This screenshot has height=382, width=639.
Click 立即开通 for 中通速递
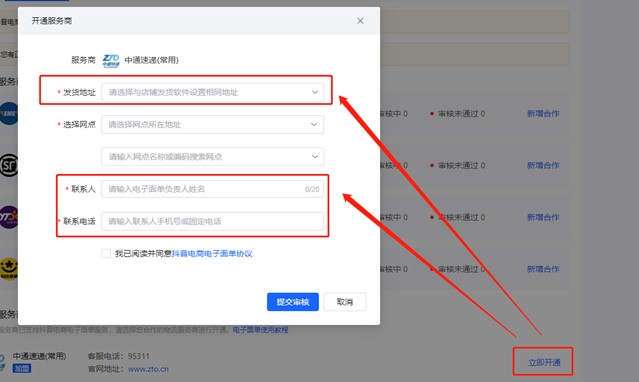(x=544, y=362)
